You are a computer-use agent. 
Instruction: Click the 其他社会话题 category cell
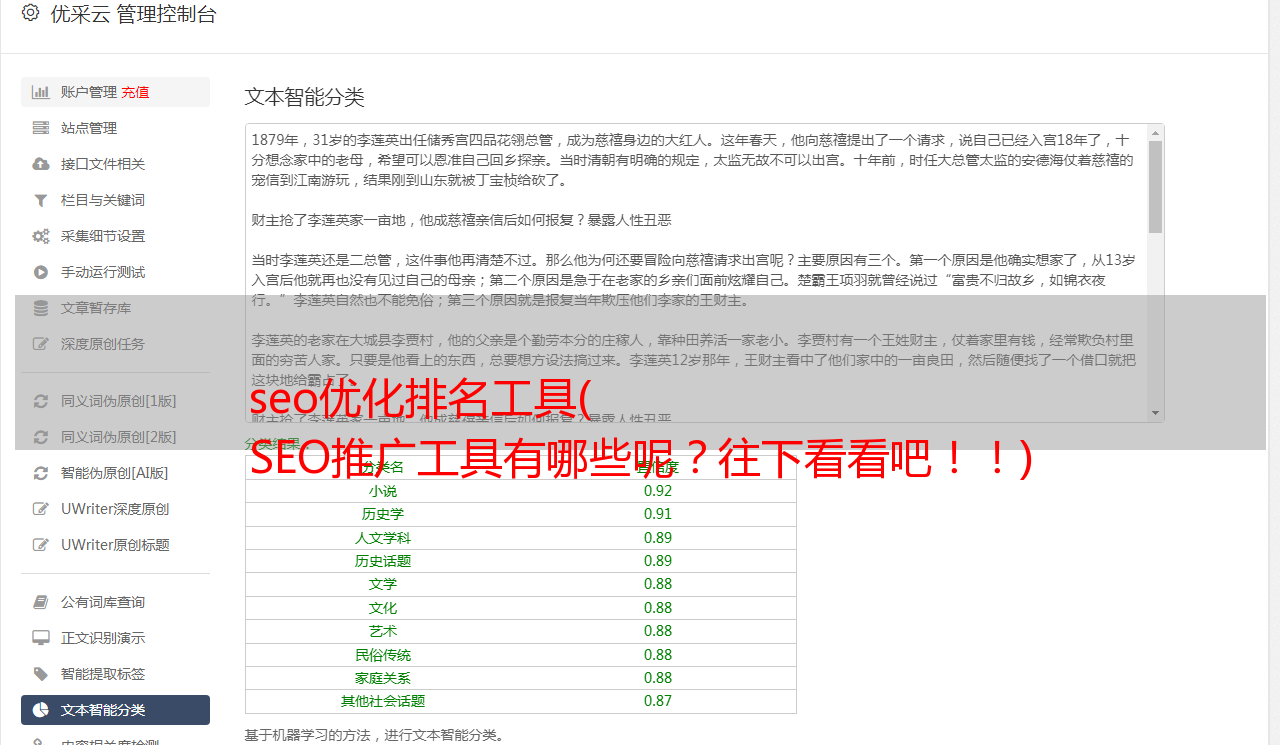click(383, 701)
